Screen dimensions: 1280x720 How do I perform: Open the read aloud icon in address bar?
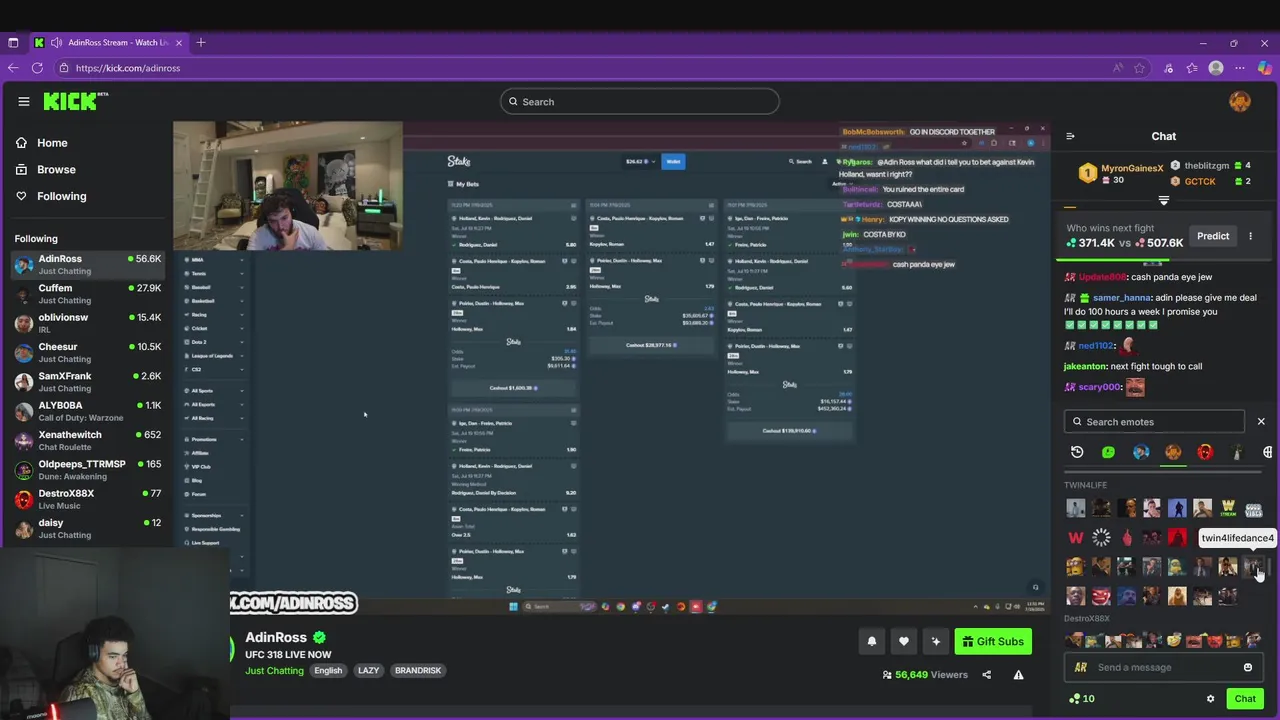1117,68
